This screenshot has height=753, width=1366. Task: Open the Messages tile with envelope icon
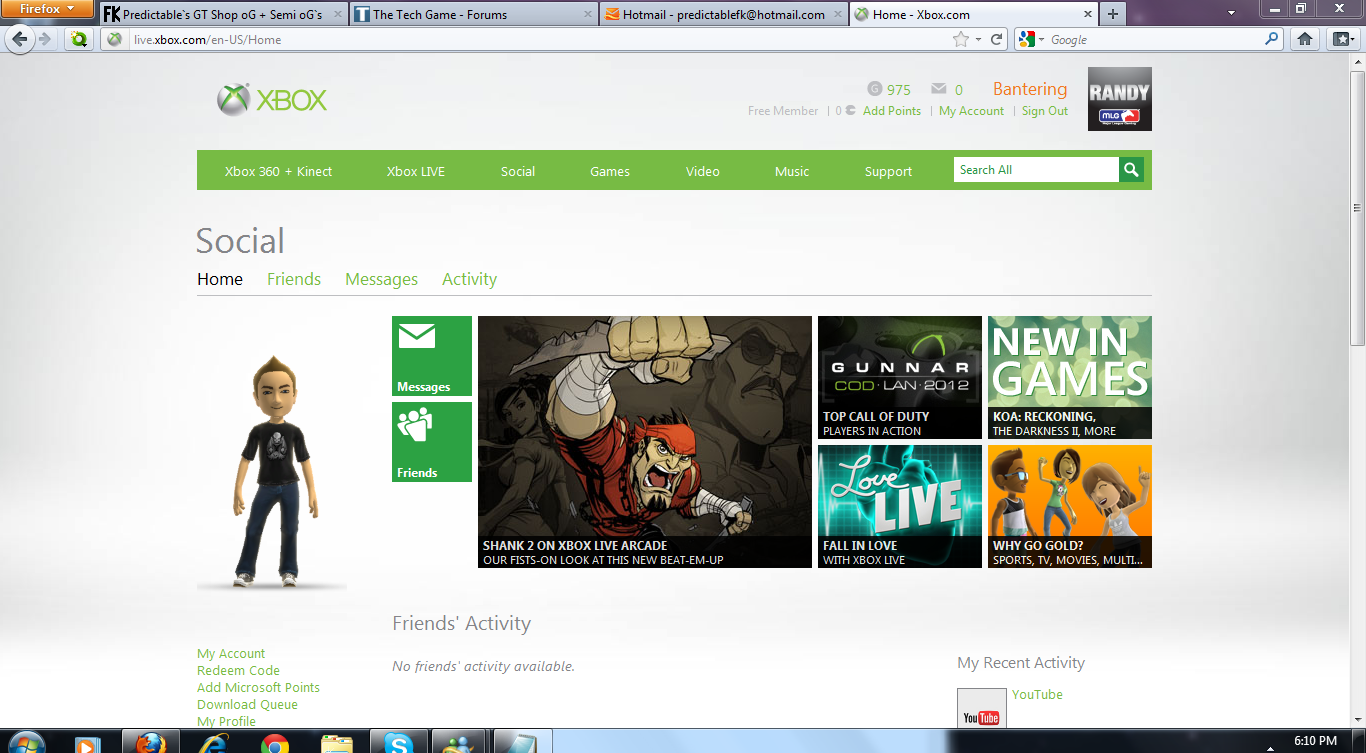(432, 356)
